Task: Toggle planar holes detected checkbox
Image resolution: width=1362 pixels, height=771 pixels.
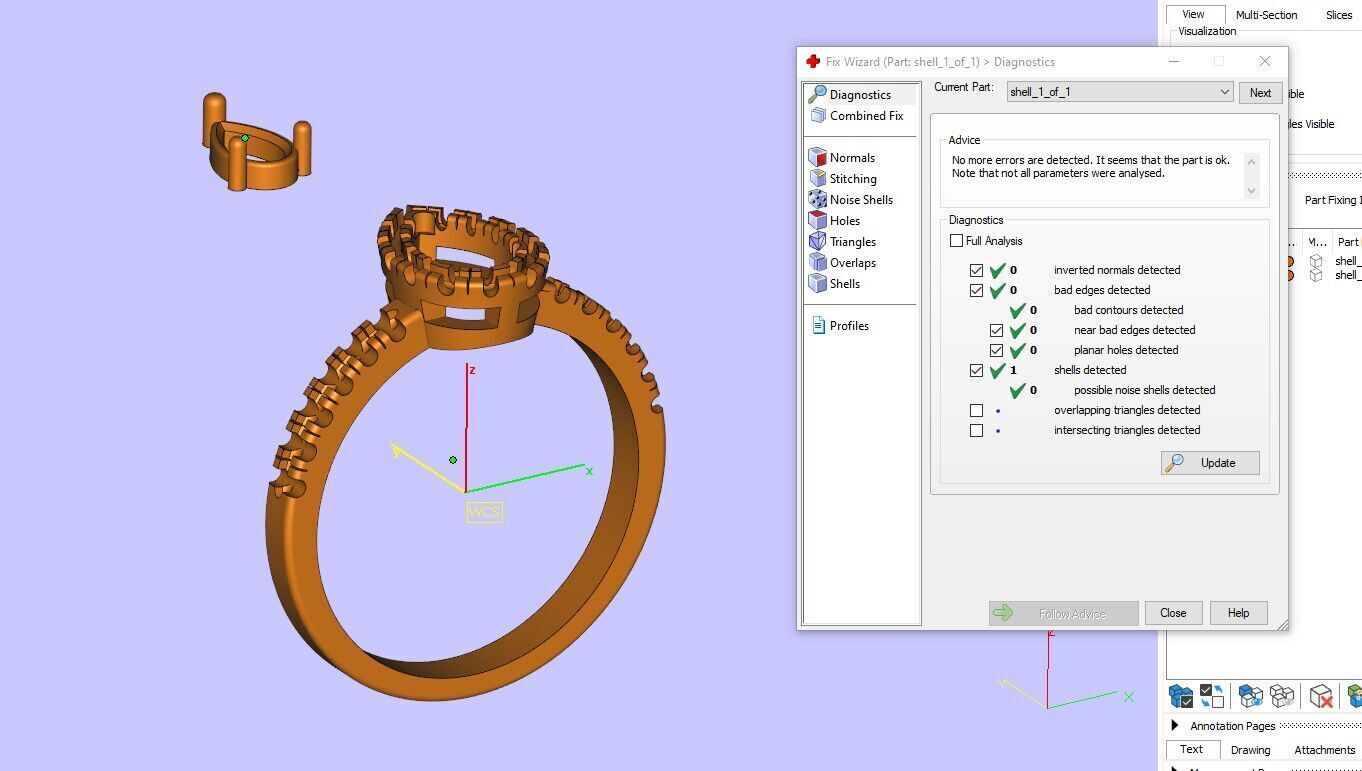Action: point(996,350)
